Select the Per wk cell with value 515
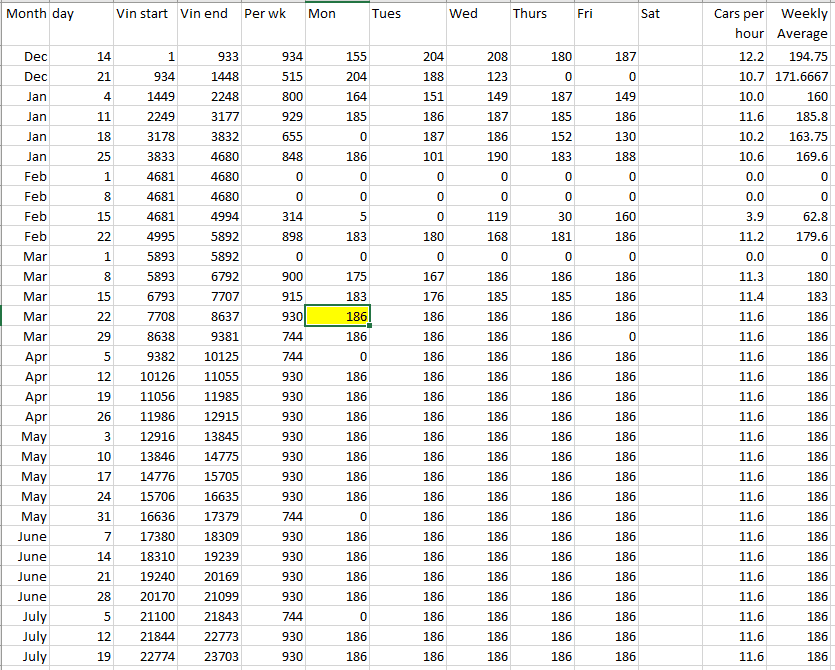The height and width of the screenshot is (670, 835). point(273,76)
